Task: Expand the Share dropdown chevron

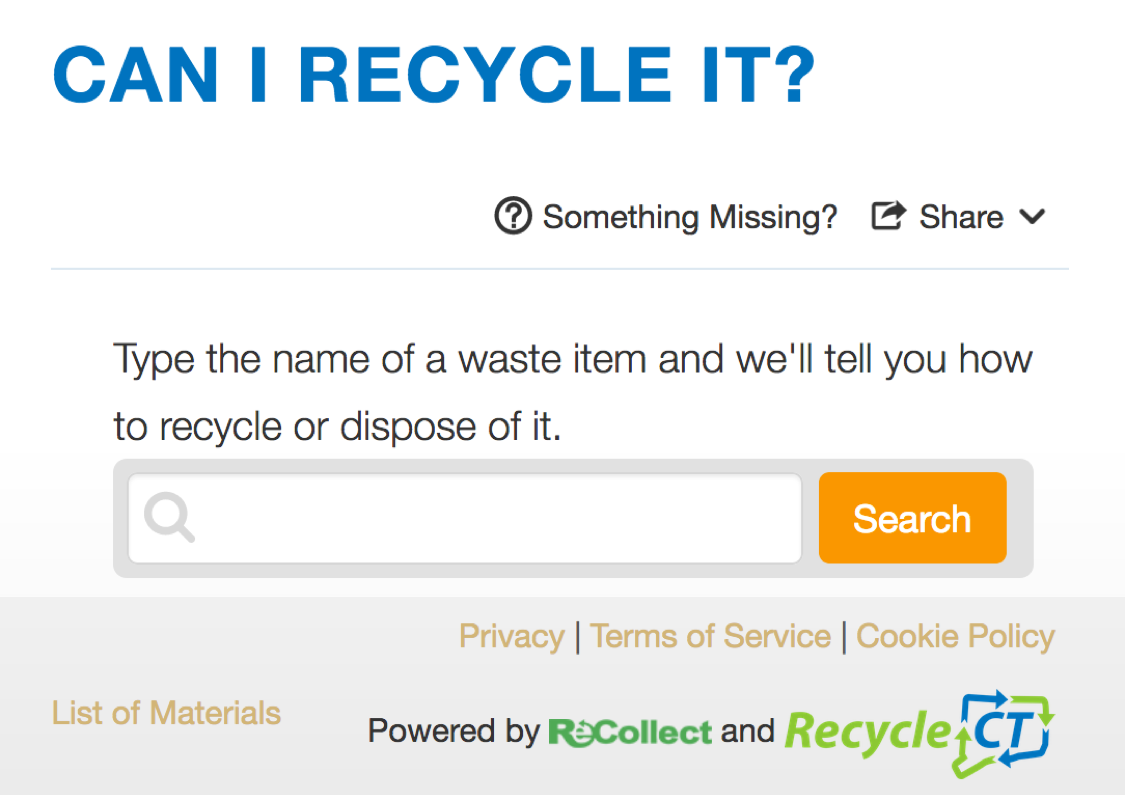Action: [1034, 216]
